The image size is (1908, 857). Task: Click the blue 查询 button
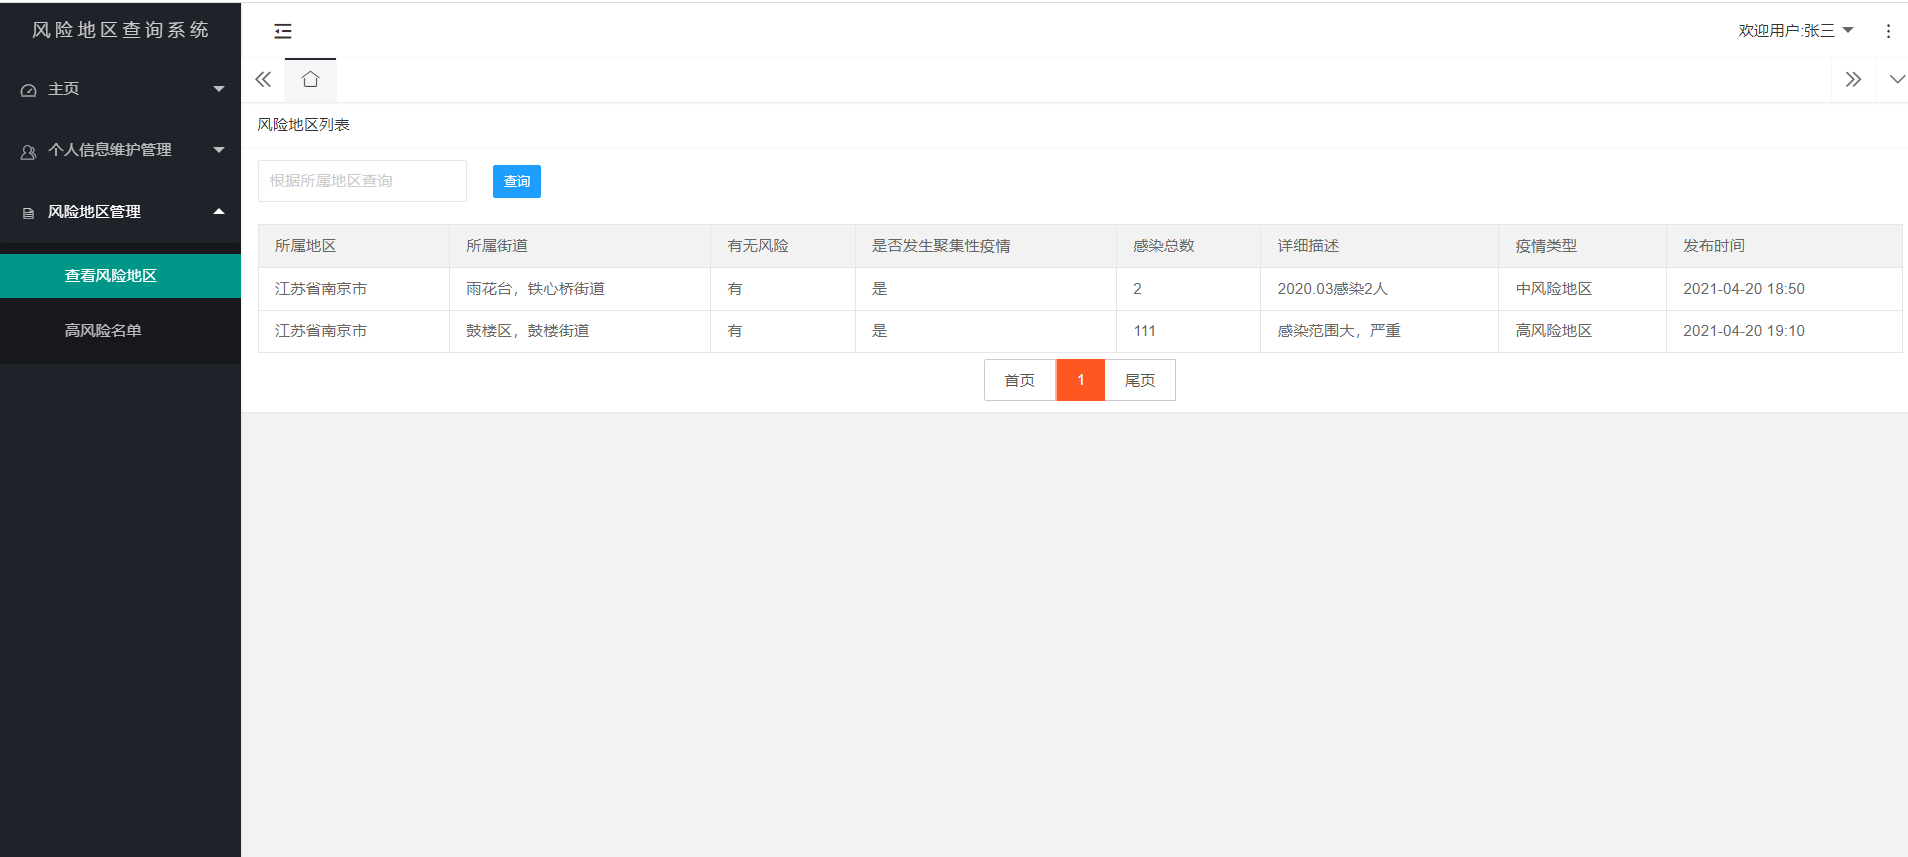click(x=517, y=181)
